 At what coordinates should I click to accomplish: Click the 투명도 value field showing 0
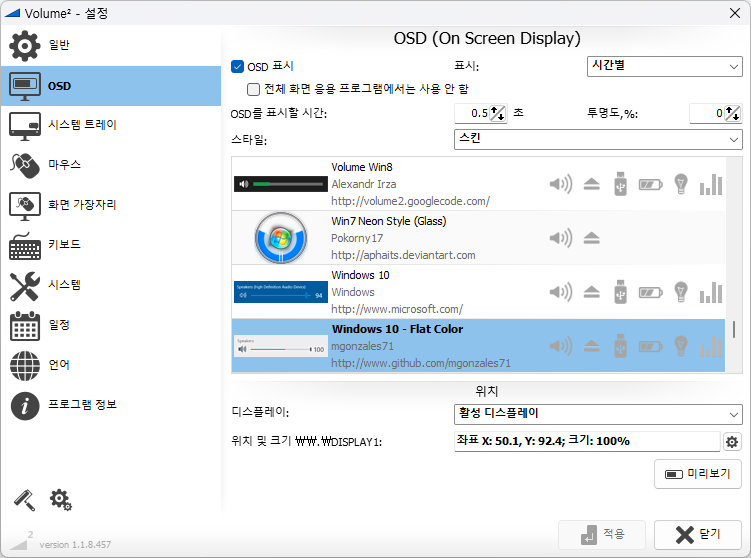tap(707, 114)
